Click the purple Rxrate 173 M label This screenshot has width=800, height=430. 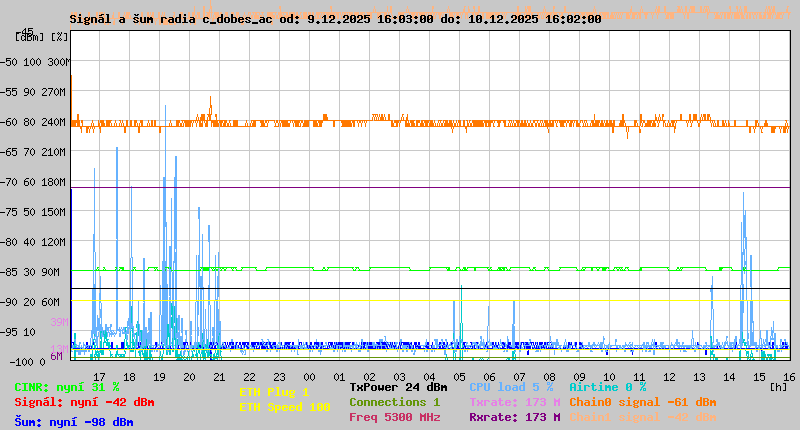click(514, 417)
